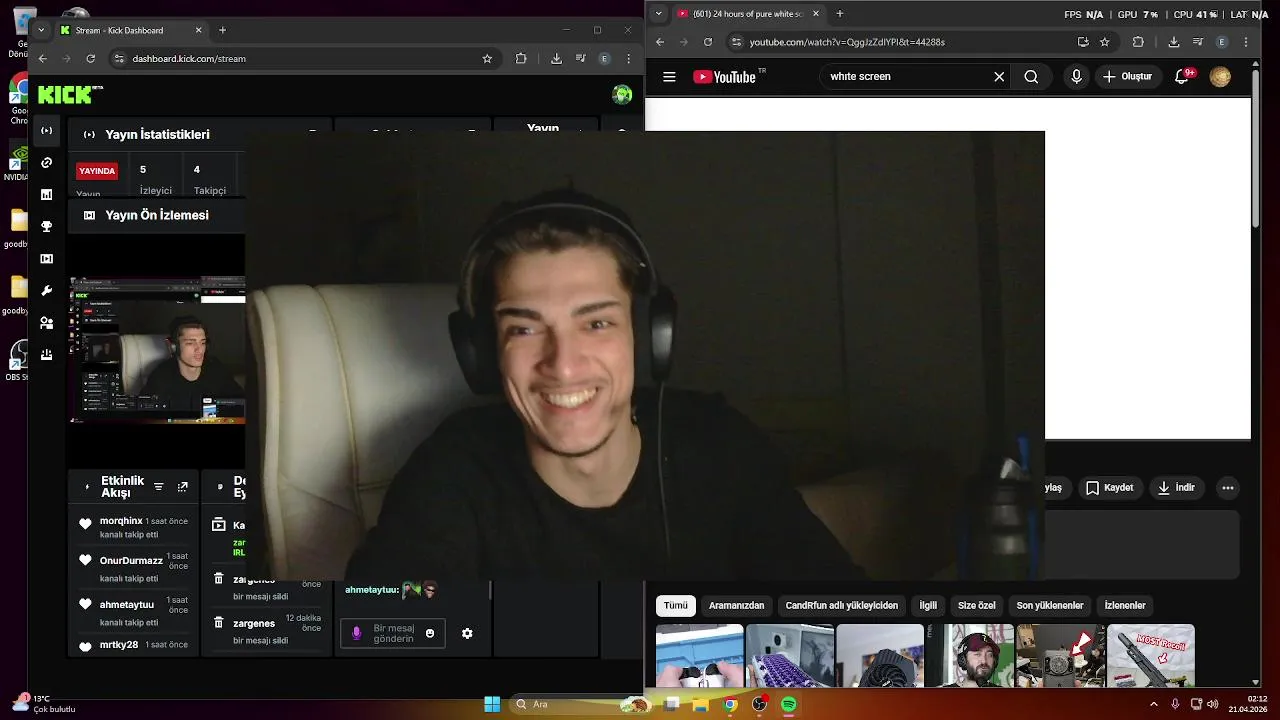
Task: Open the video clips icon in Kick sidebar
Action: click(x=46, y=259)
